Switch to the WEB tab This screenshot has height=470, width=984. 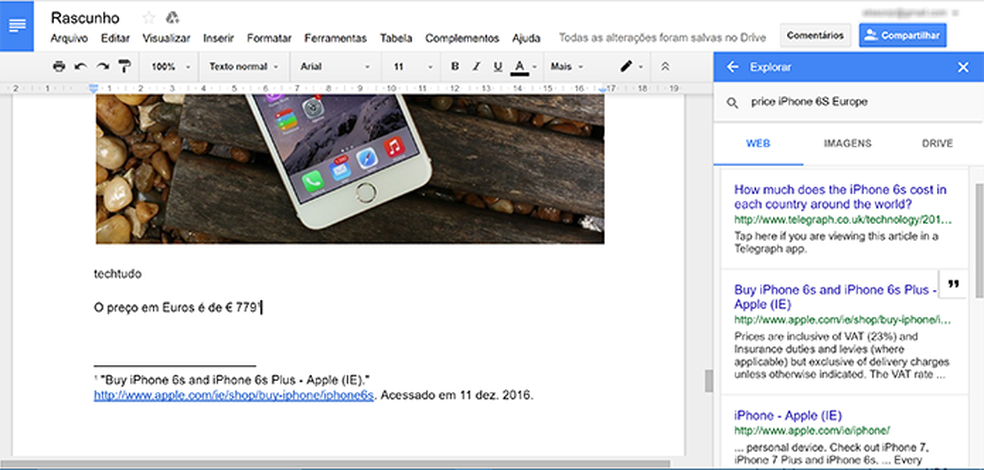coord(758,144)
